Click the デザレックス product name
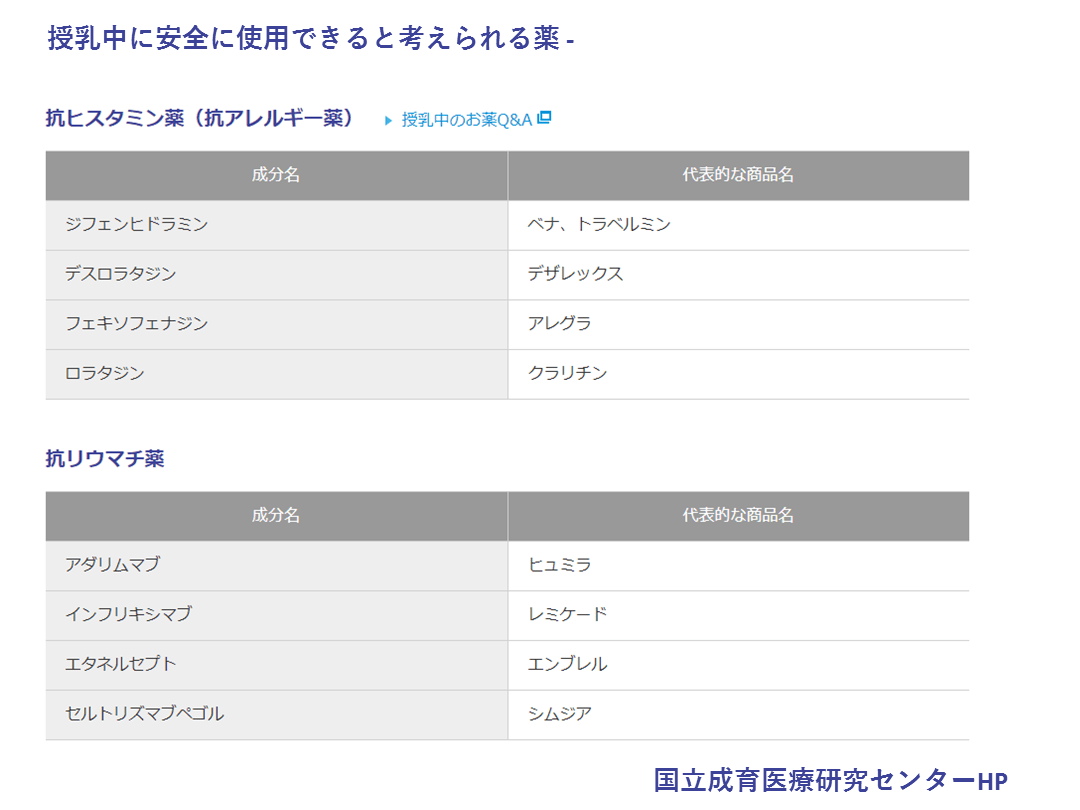The width and height of the screenshot is (1080, 810). (x=575, y=274)
